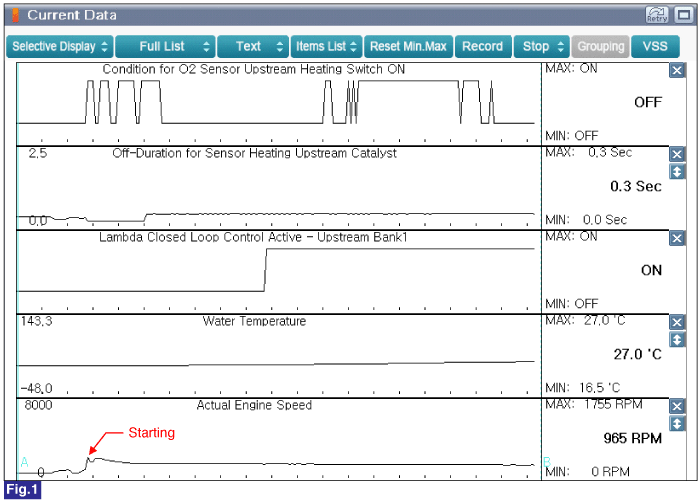
Task: Close the Actual Engine Speed graph
Action: coord(677,406)
